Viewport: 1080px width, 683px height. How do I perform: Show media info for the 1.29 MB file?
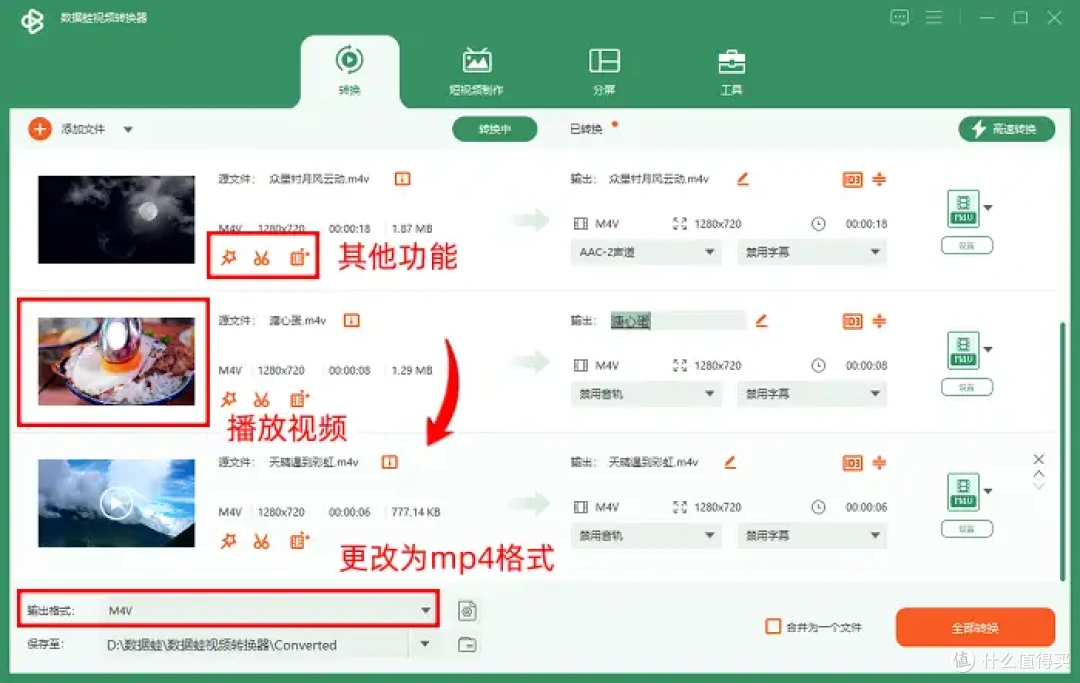[351, 320]
